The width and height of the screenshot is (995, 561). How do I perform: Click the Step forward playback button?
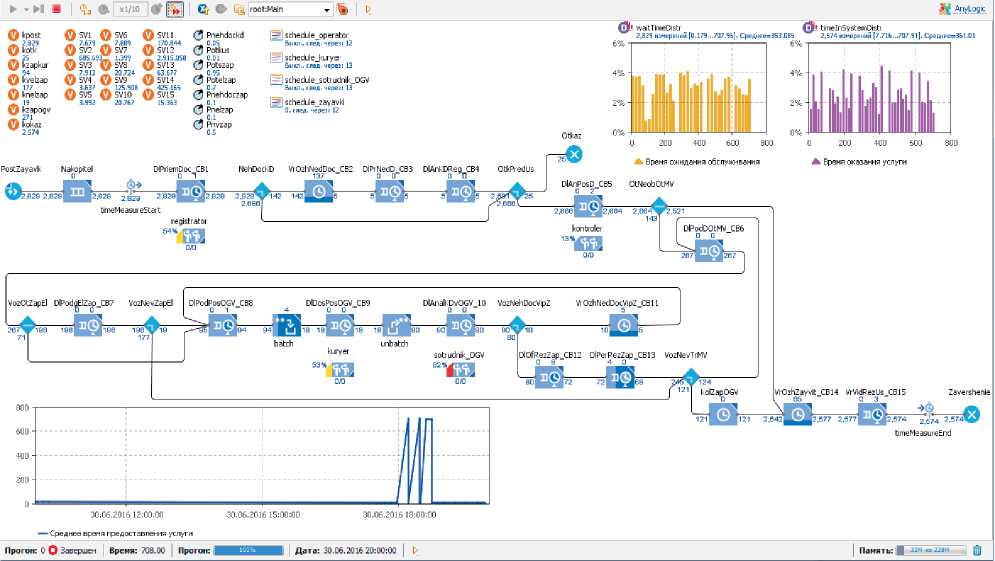pos(38,9)
